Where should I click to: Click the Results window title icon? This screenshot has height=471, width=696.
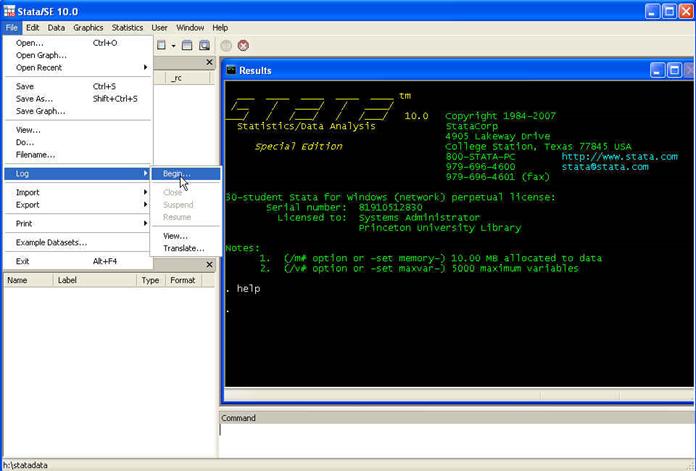click(231, 70)
